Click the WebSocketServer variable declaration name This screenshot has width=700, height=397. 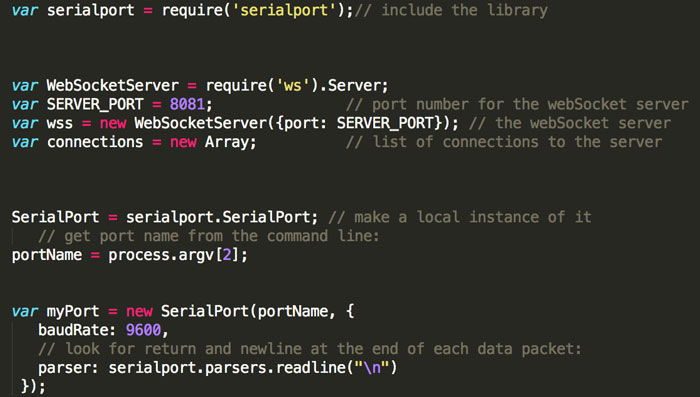[x=112, y=85]
